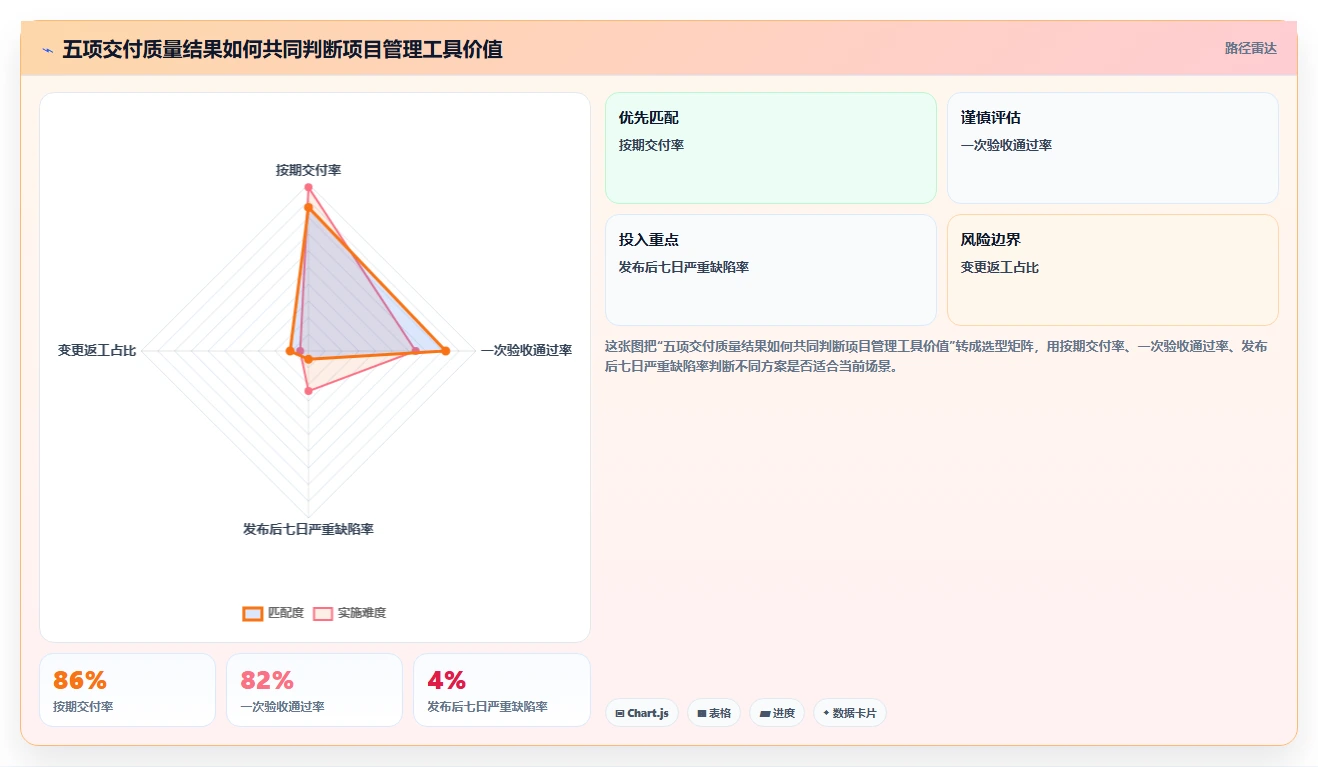Click pink 实施难度 point on 一次验收通过率 axis

point(416,350)
